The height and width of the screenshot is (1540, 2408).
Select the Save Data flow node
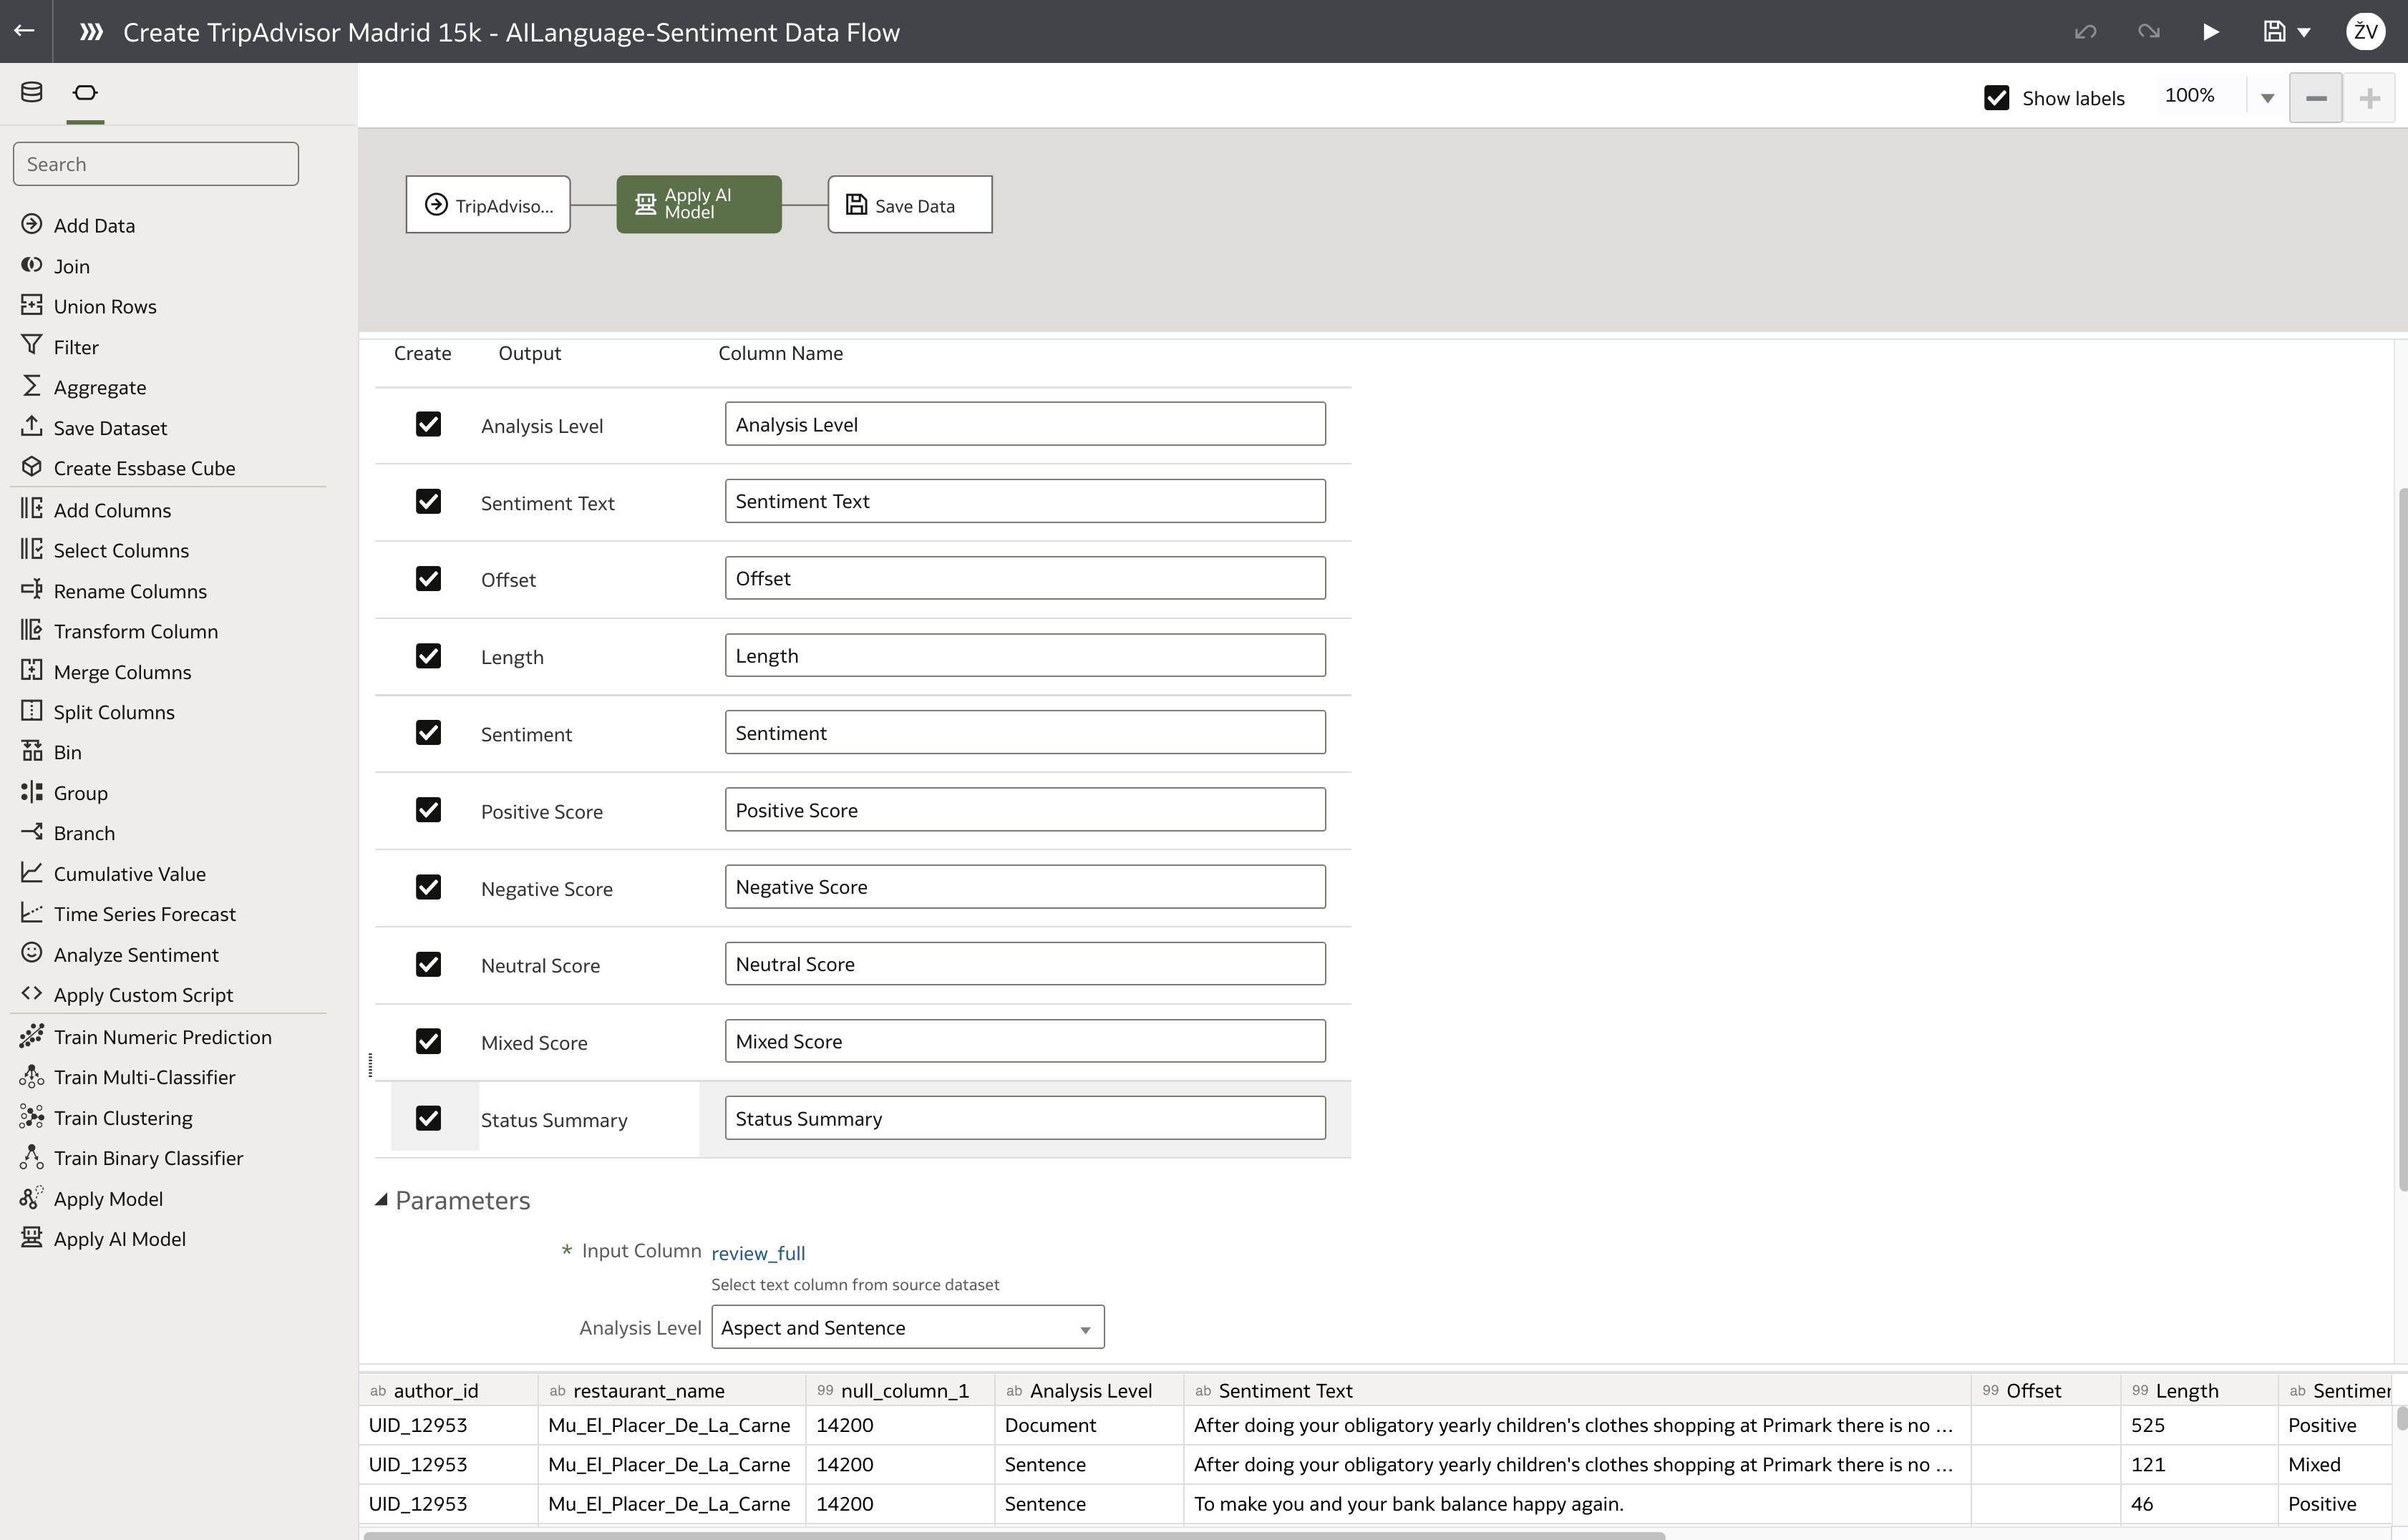pyautogui.click(x=910, y=205)
